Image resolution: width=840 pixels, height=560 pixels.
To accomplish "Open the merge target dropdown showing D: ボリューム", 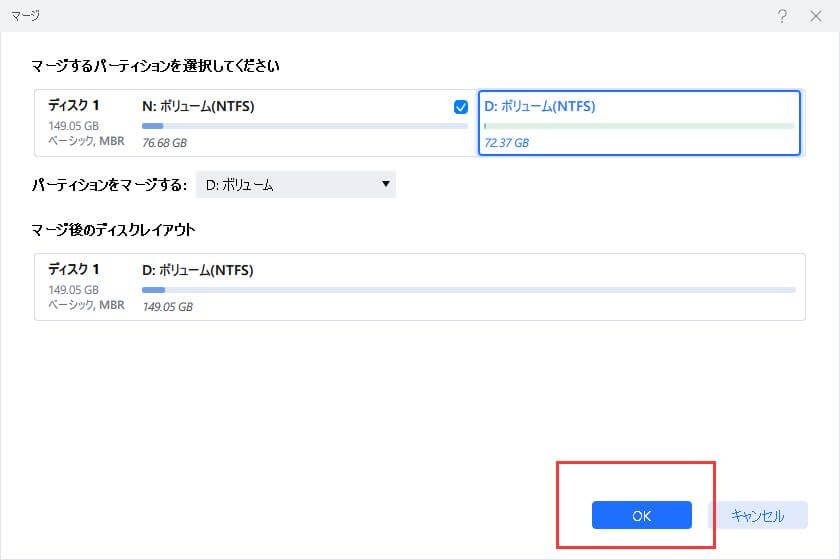I will click(x=296, y=185).
